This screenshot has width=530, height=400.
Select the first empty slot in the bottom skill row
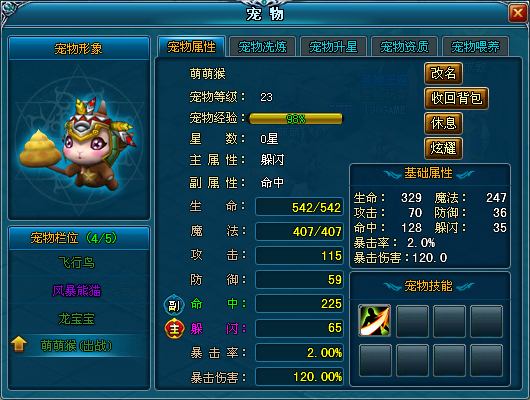tap(375, 360)
